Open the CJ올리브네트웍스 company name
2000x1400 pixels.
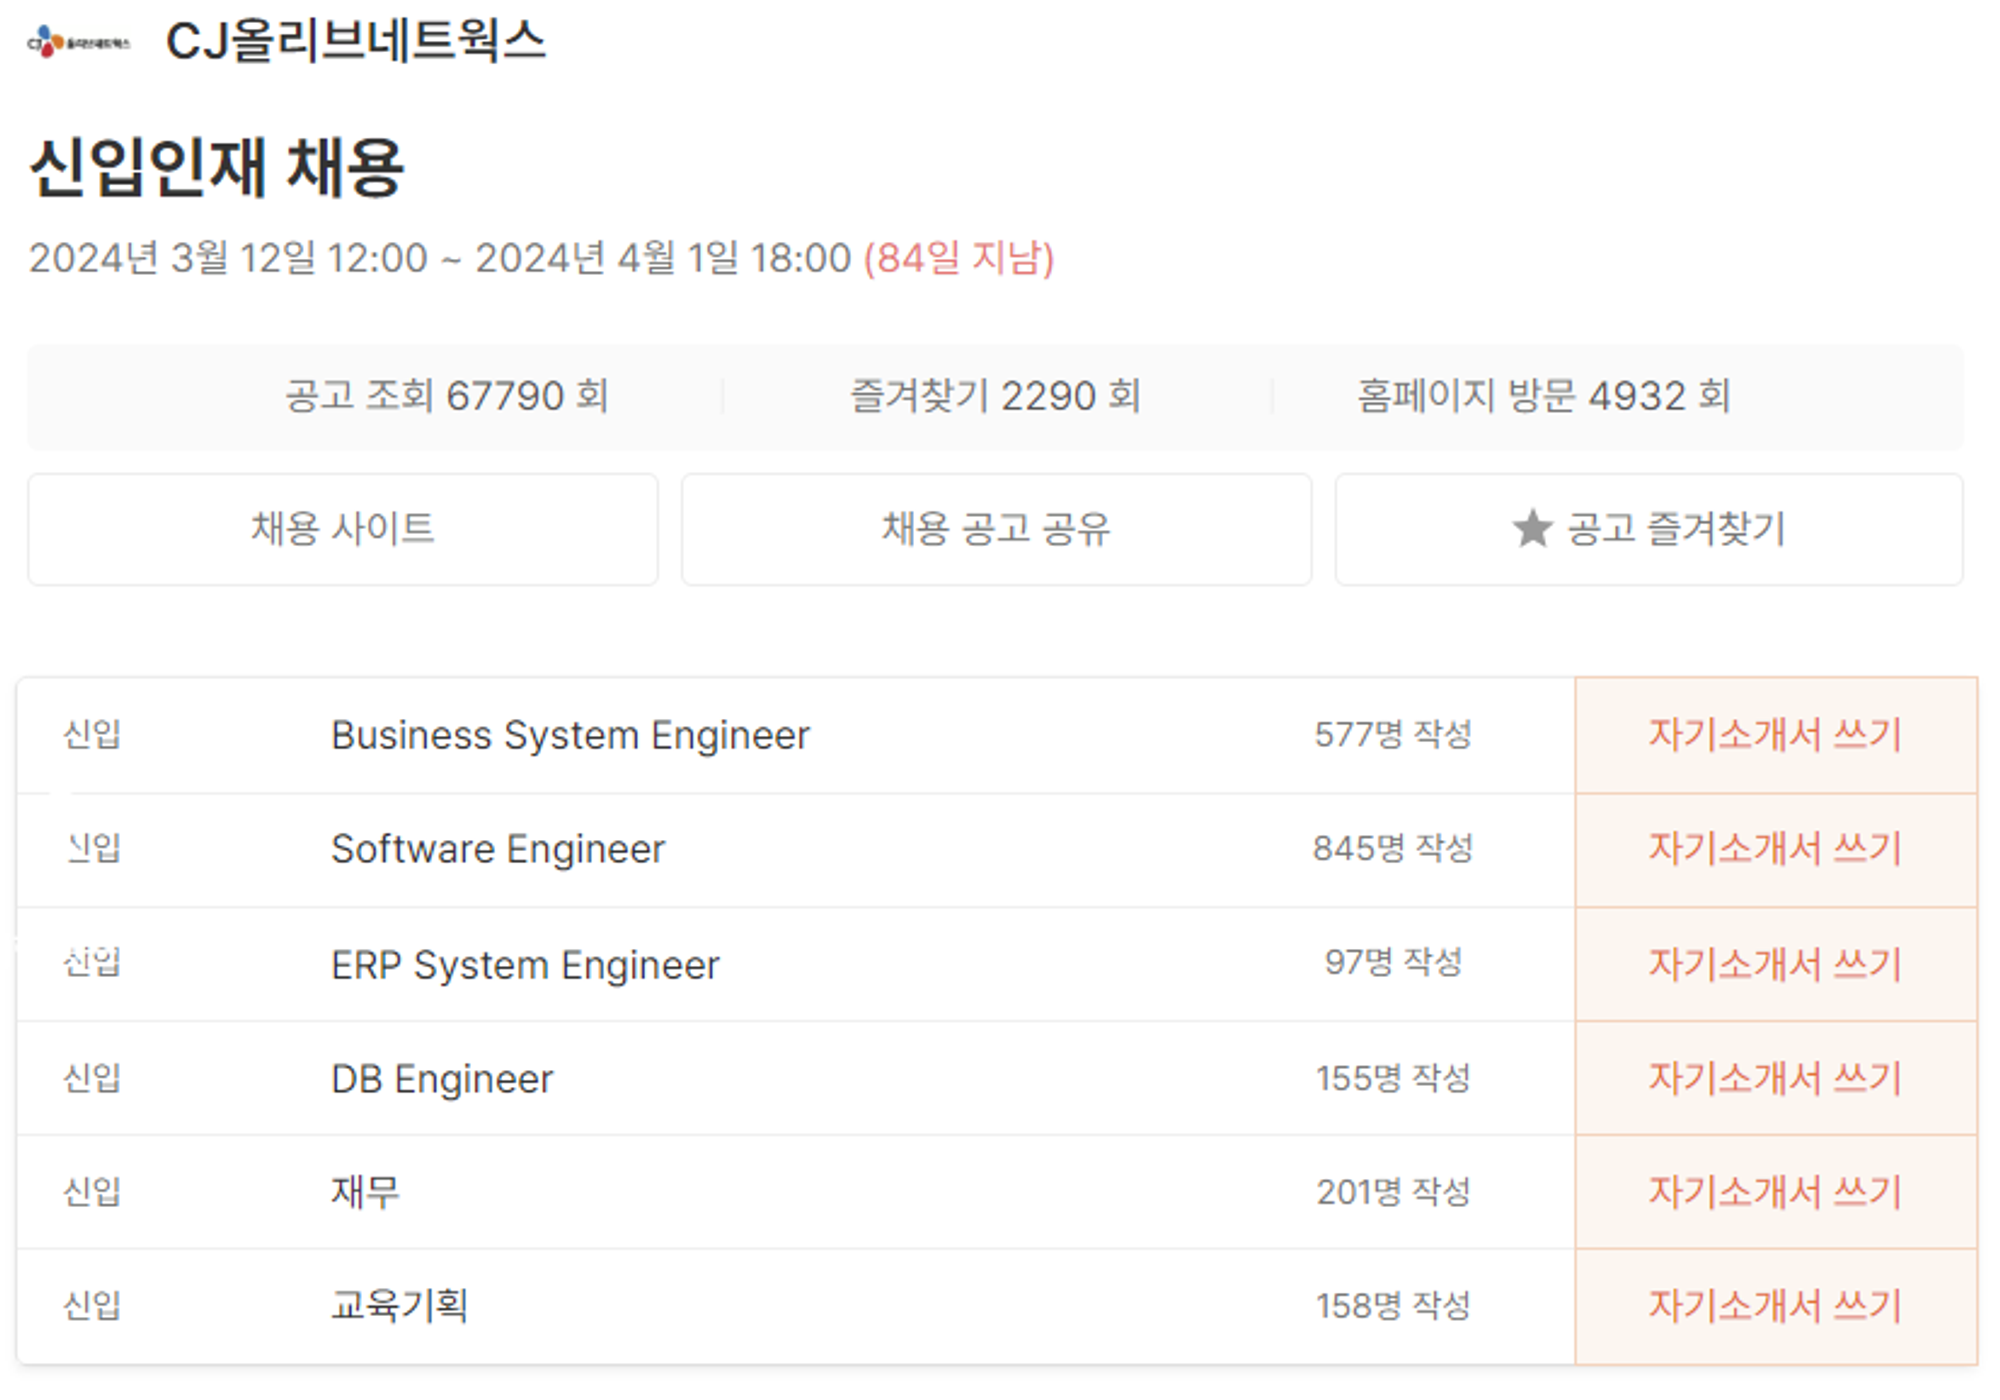[x=356, y=42]
